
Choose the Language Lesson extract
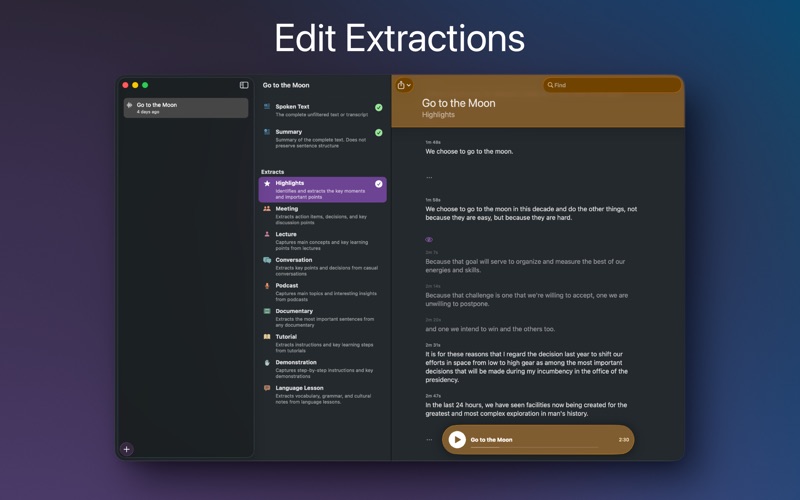[322, 394]
